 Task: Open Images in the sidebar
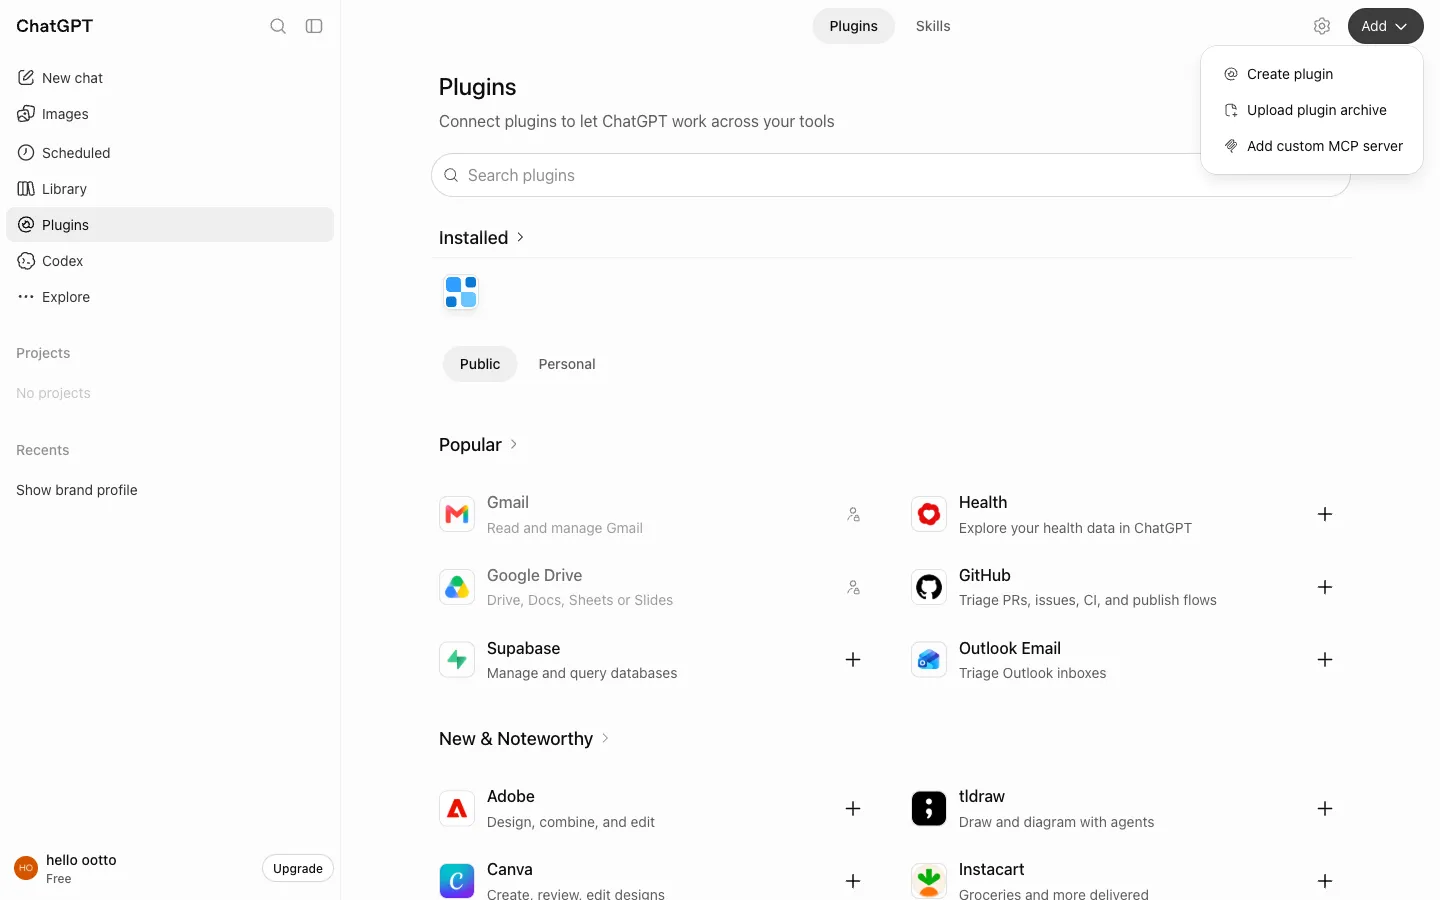(170, 114)
